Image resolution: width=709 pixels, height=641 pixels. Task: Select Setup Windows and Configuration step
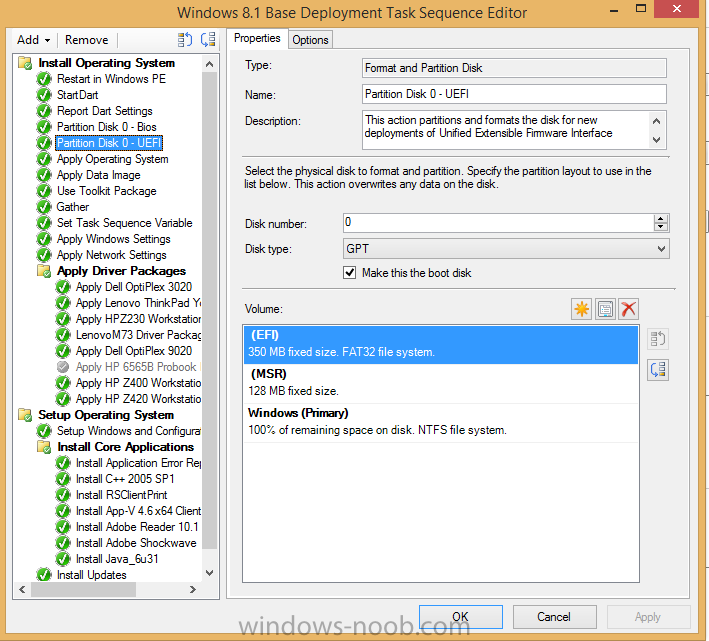click(128, 431)
